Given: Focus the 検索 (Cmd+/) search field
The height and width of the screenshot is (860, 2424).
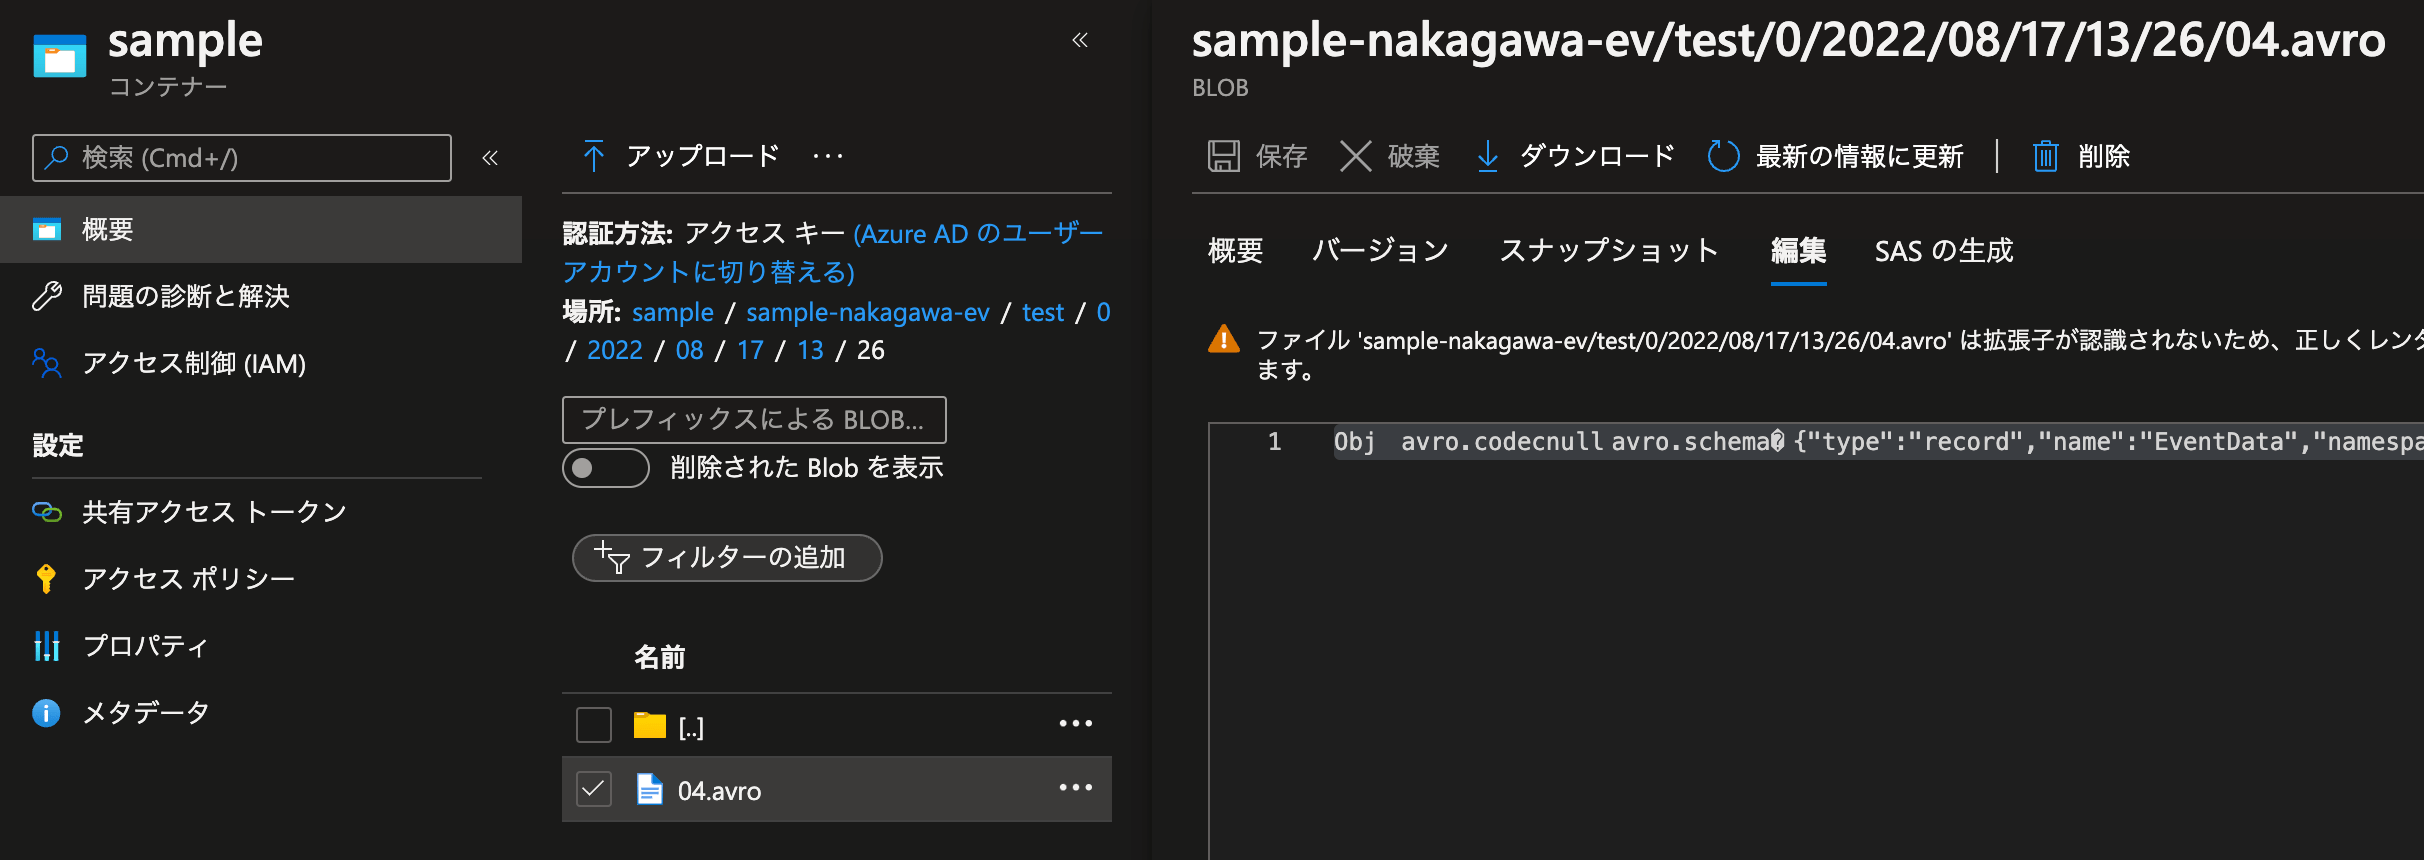Looking at the screenshot, I should click(242, 158).
